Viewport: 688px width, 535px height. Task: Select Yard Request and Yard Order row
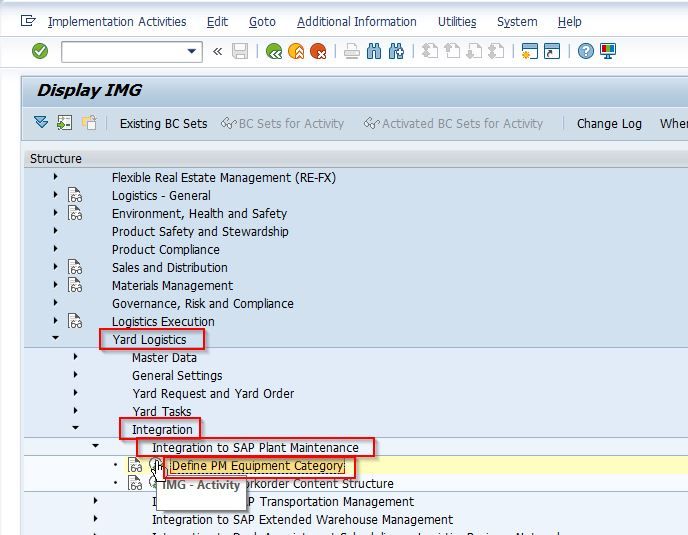pos(213,394)
